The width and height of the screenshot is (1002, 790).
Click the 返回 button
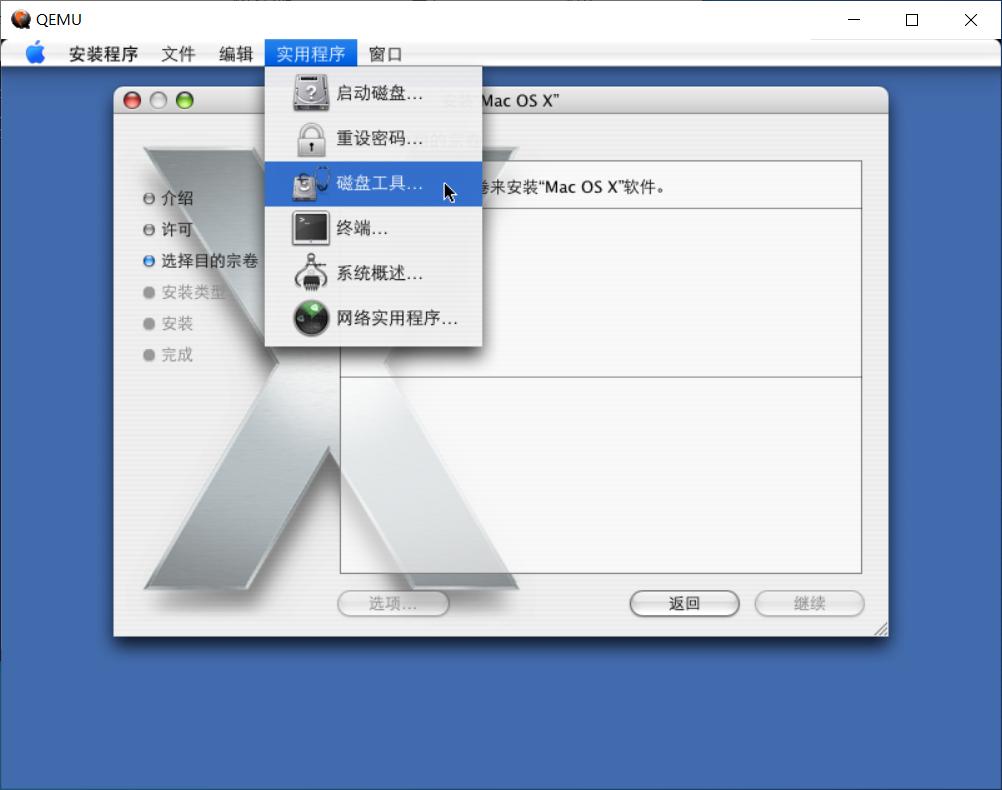click(x=684, y=603)
